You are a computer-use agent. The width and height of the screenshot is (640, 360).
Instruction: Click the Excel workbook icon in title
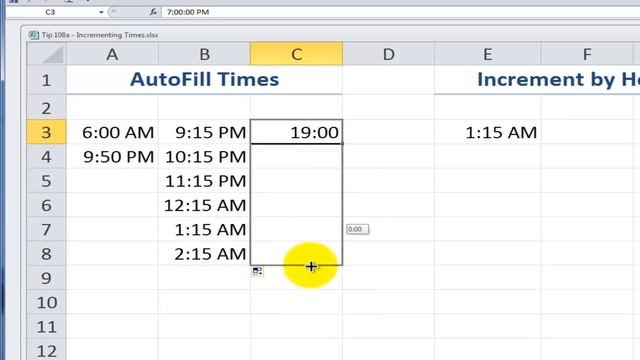33,35
